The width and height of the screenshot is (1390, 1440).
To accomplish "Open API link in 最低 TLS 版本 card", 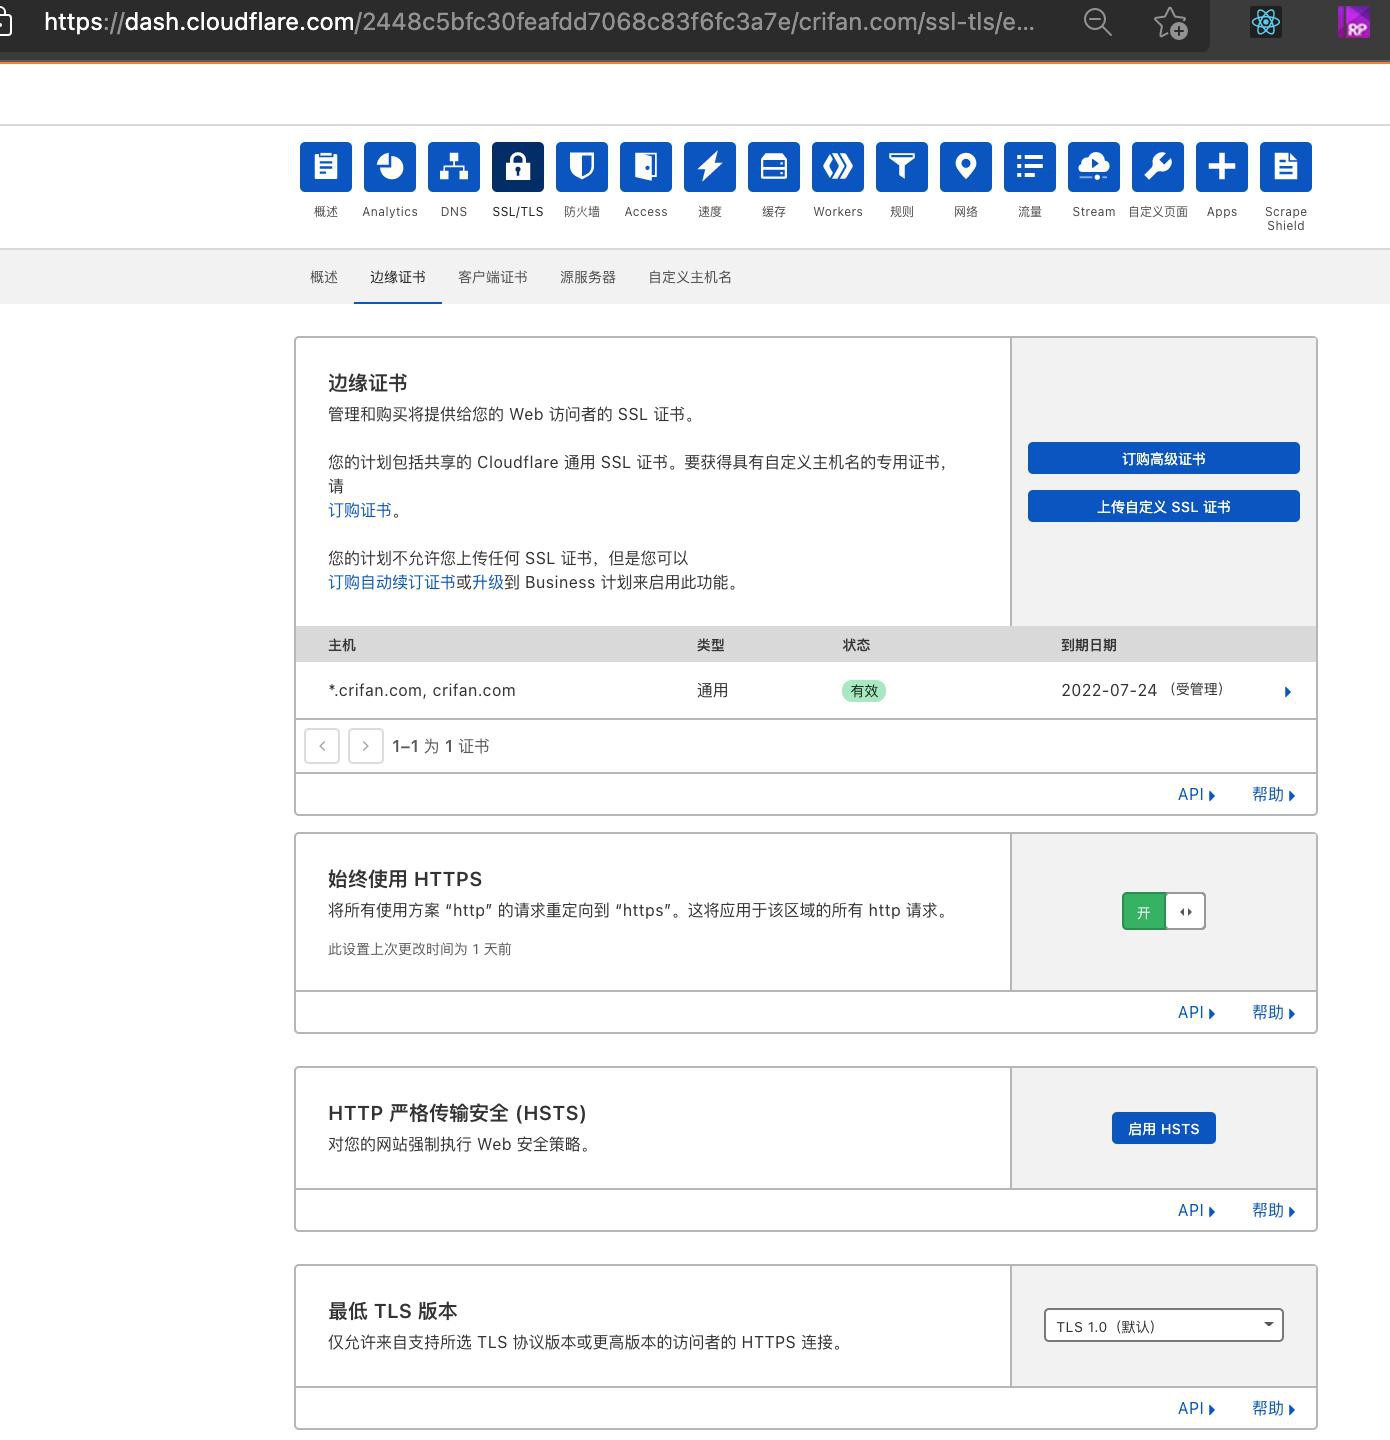I will [x=1197, y=1408].
